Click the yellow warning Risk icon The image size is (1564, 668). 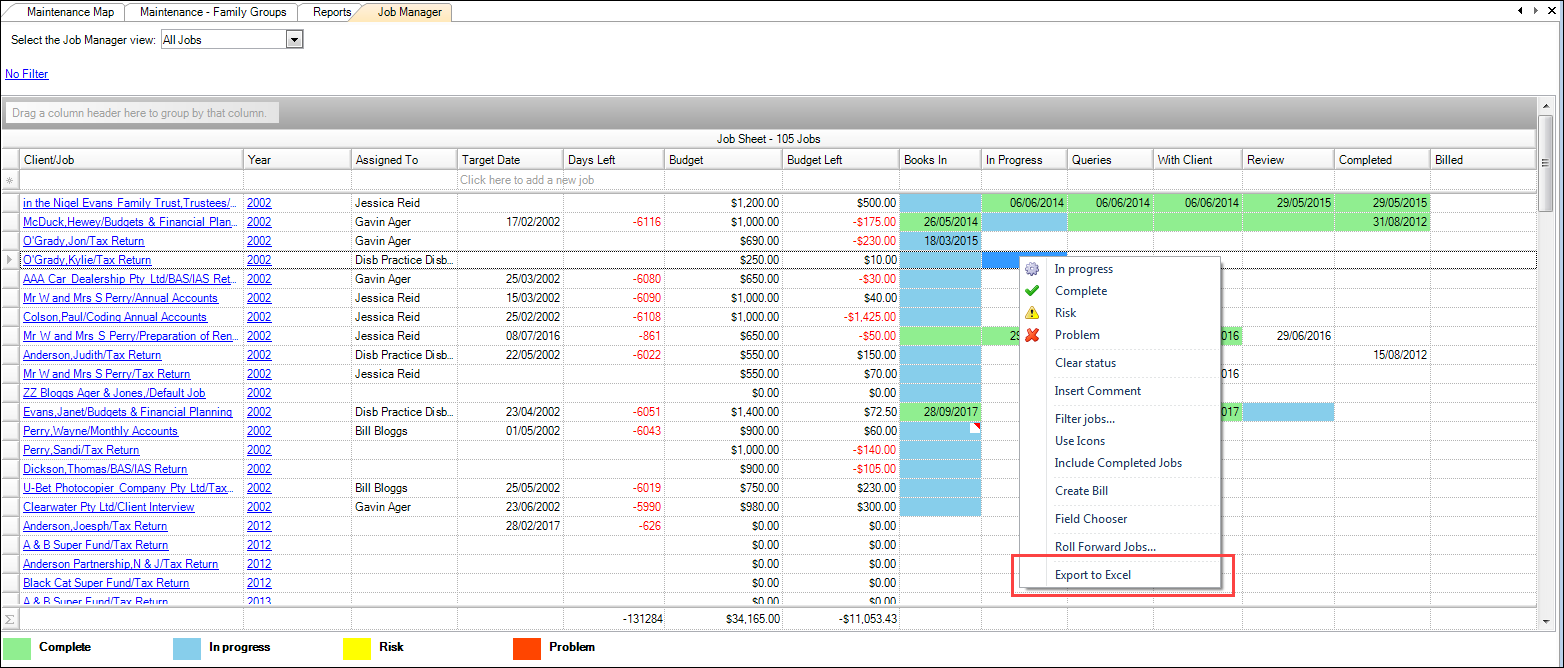[1033, 313]
